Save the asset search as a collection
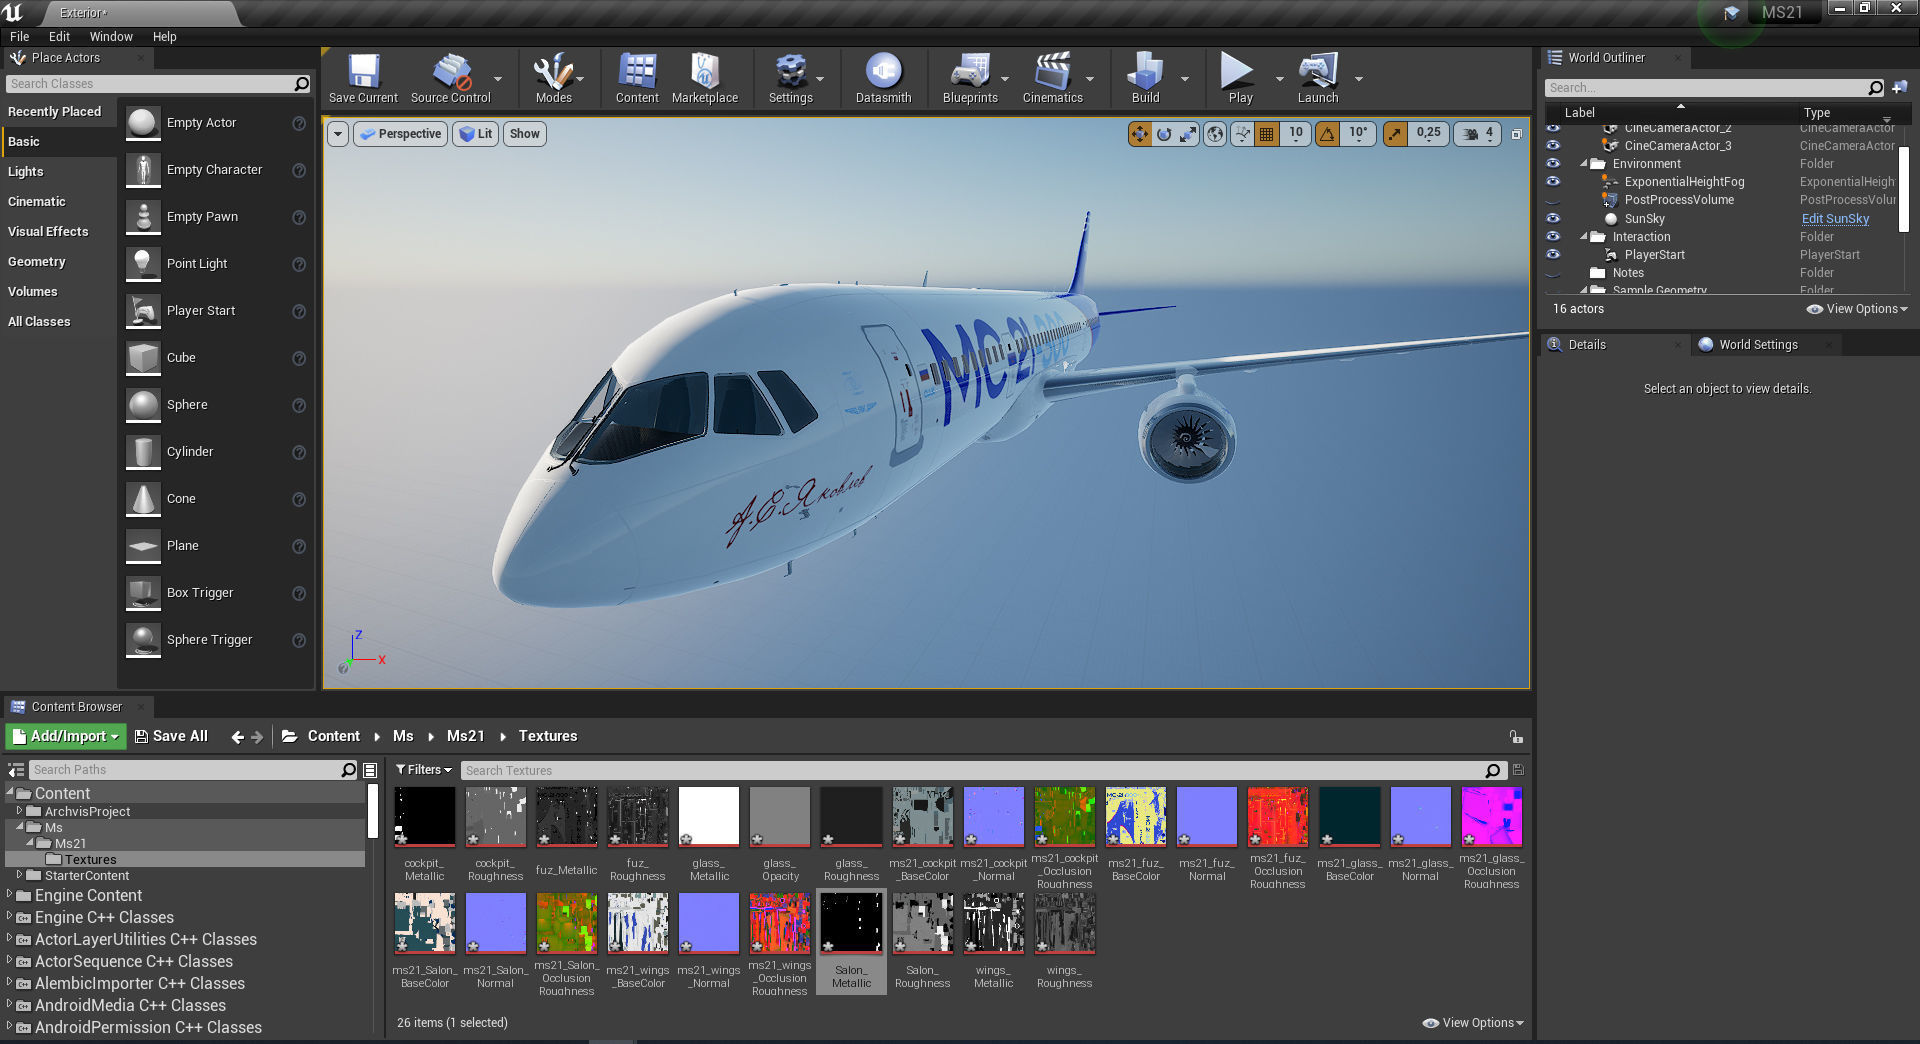1920x1044 pixels. pos(1518,770)
